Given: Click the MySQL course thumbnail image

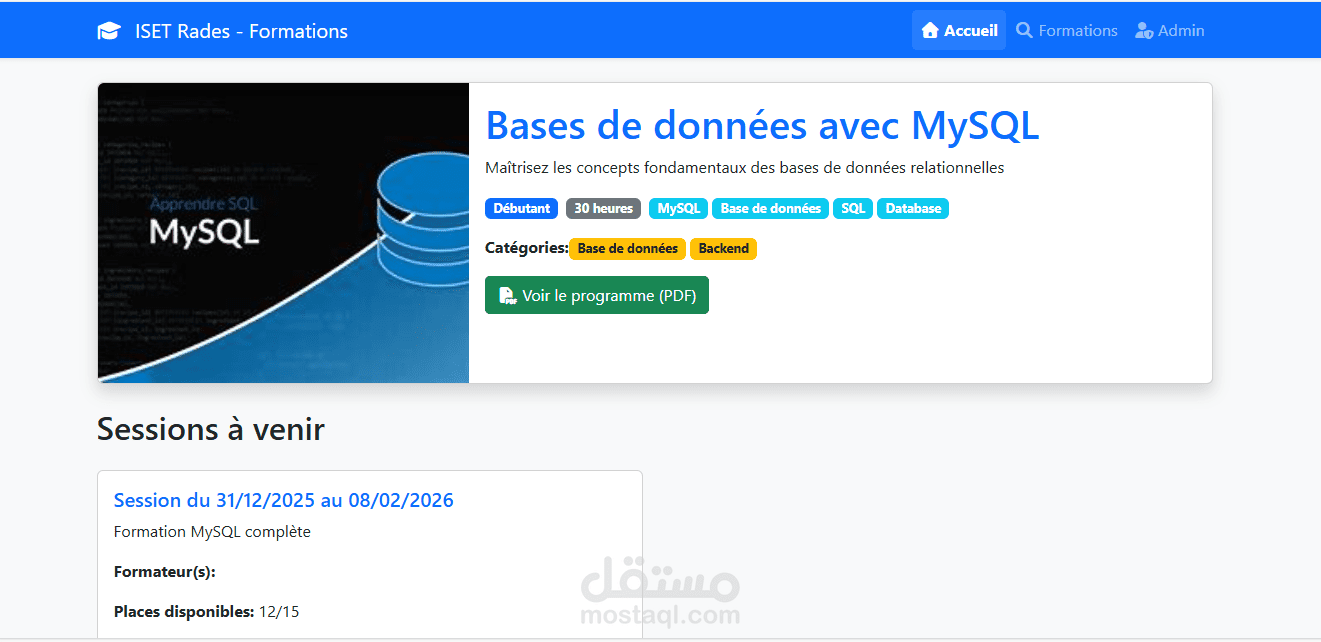Looking at the screenshot, I should tap(283, 232).
